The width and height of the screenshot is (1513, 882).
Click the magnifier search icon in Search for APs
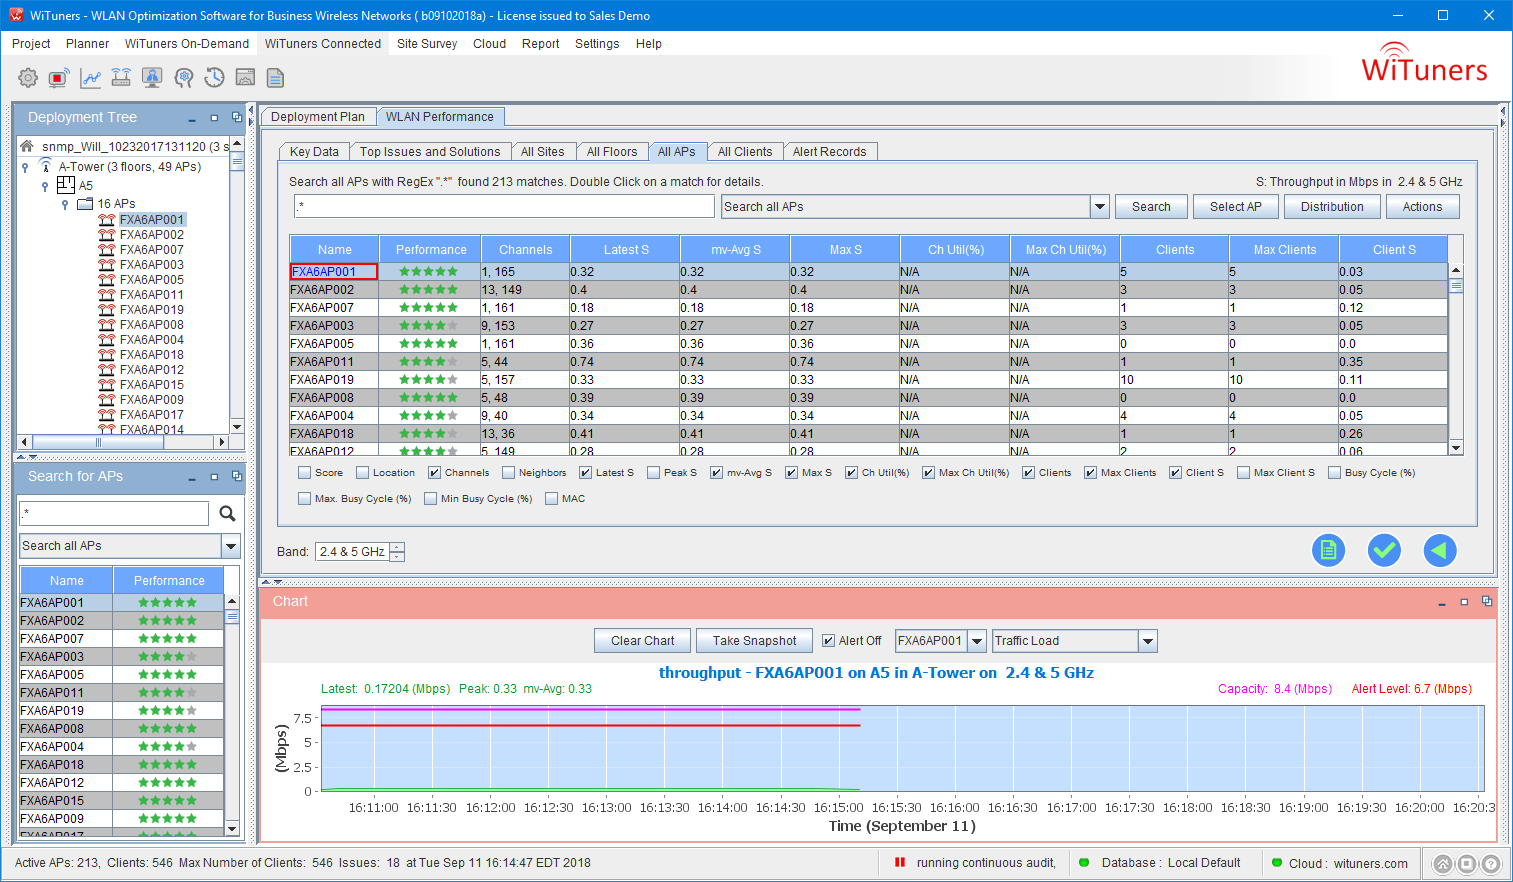pos(227,513)
